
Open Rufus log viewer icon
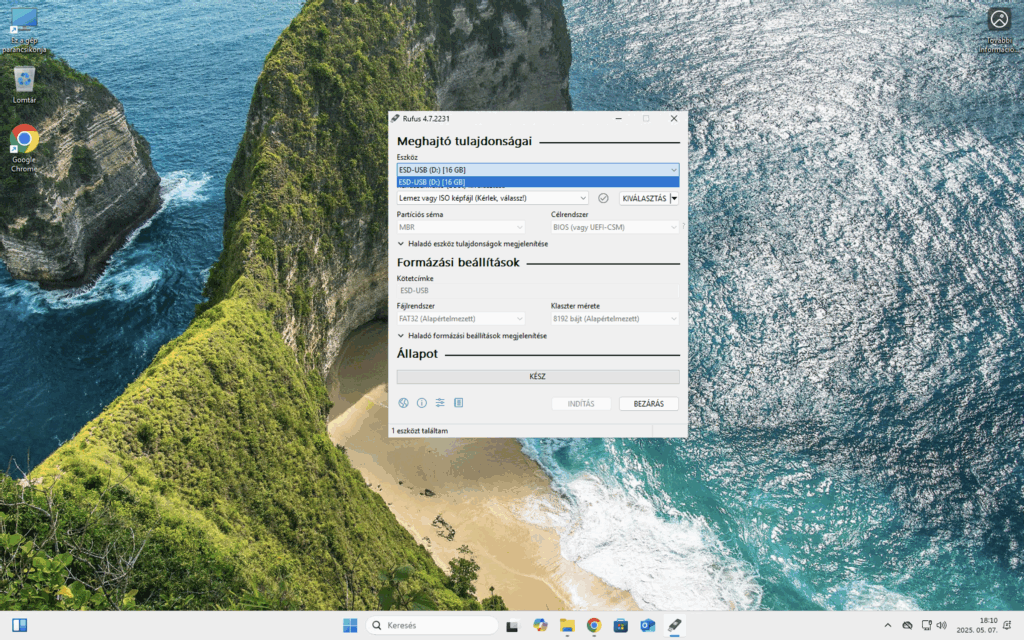(458, 403)
